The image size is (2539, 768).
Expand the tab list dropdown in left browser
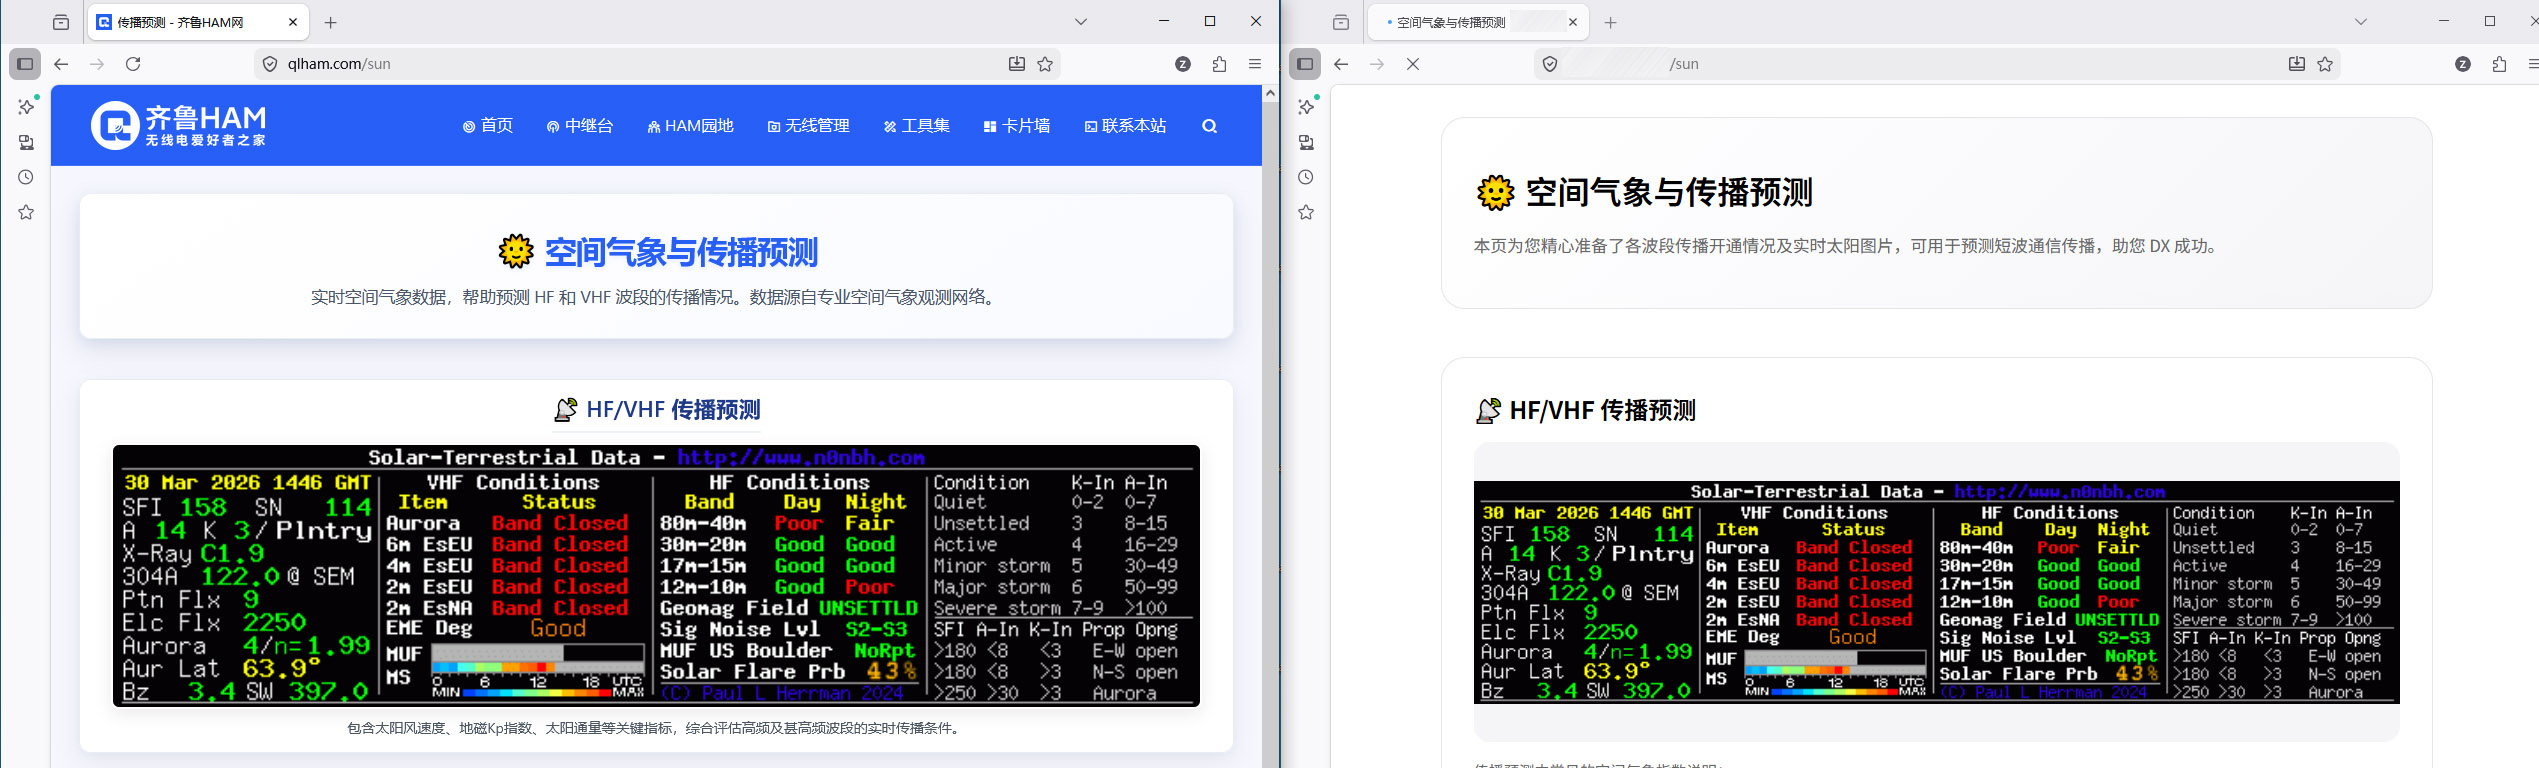[x=1081, y=22]
